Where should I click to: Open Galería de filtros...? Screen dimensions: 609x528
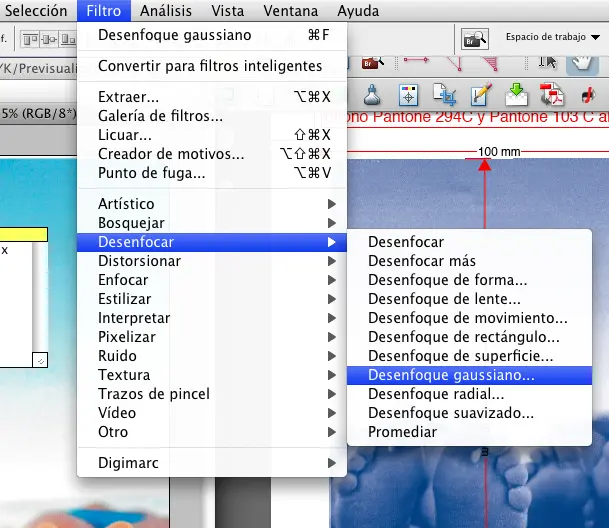pos(212,116)
